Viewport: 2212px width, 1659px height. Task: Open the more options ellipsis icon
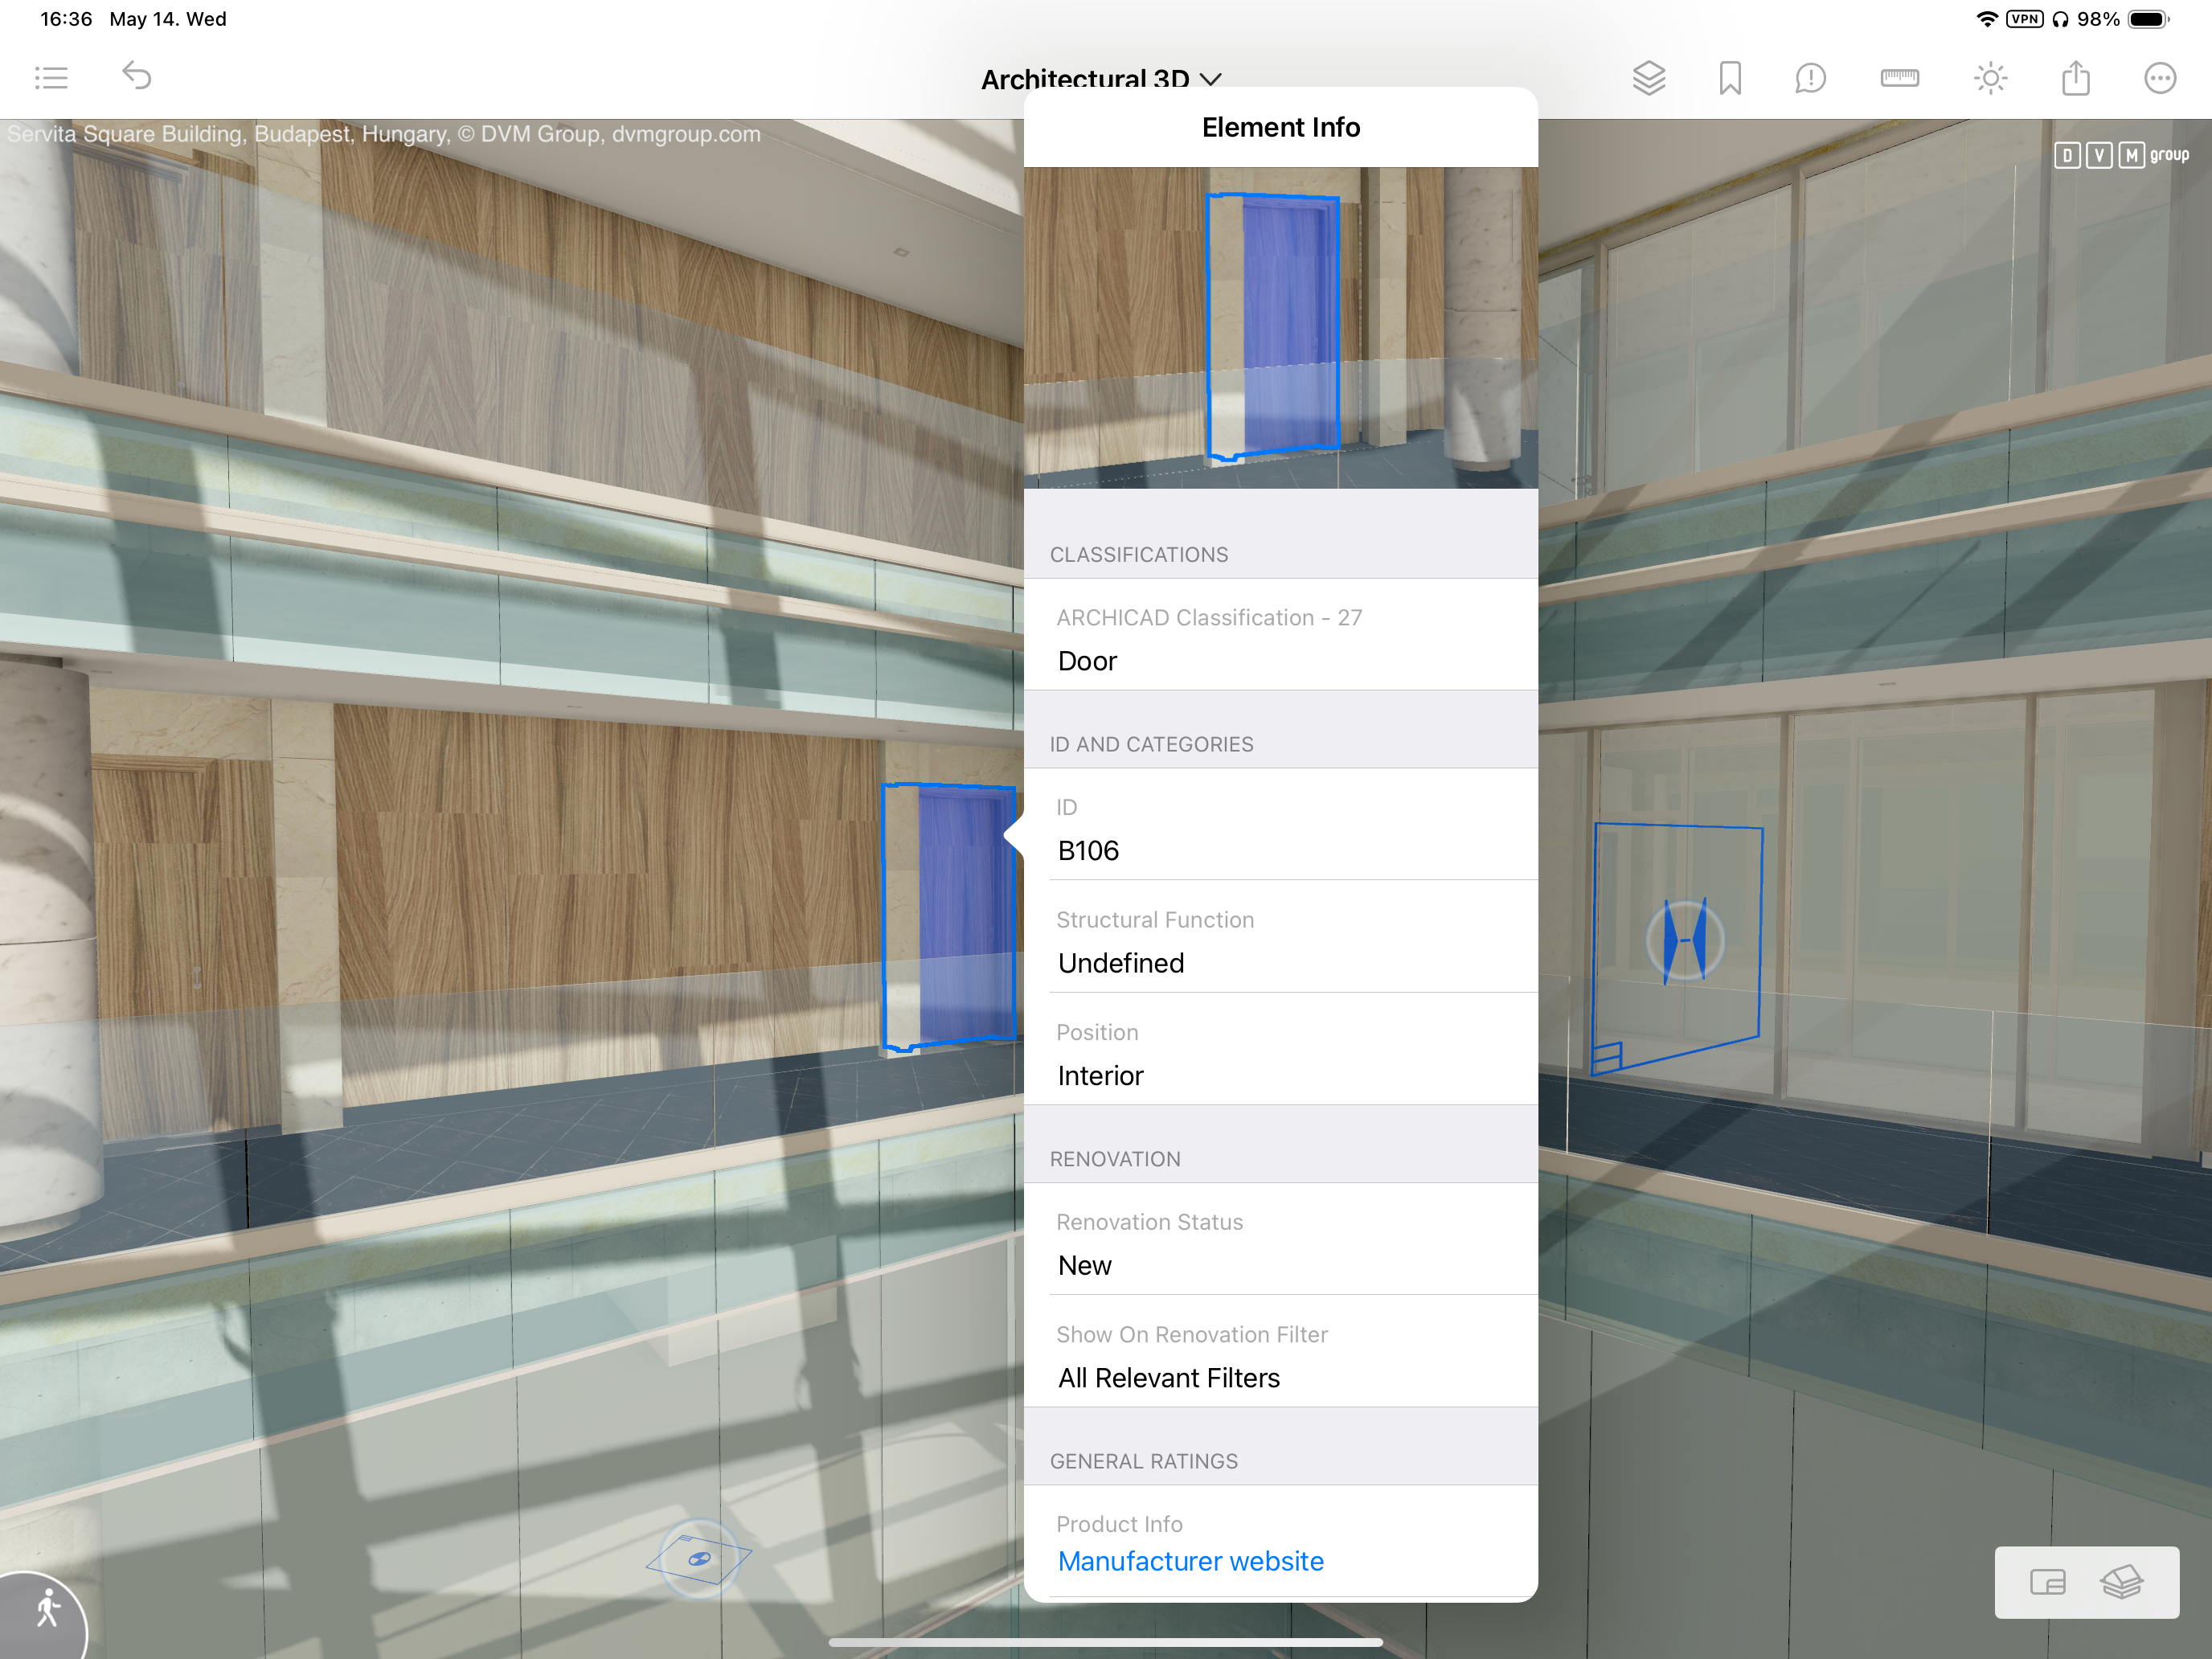[x=2159, y=78]
